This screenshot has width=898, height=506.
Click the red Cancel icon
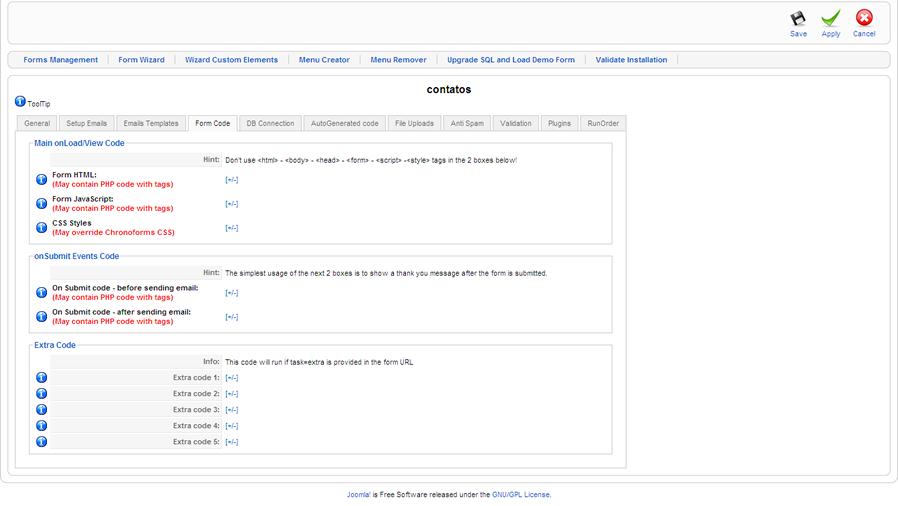864,18
